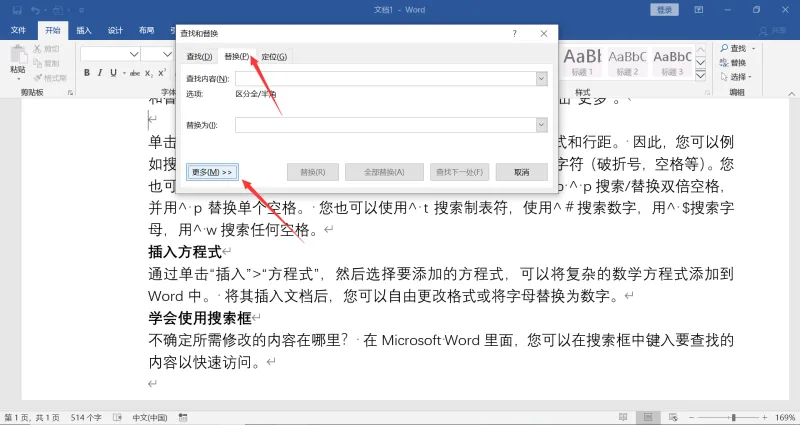Click the Save icon in quick access toolbar
This screenshot has width=800, height=425.
tap(17, 10)
